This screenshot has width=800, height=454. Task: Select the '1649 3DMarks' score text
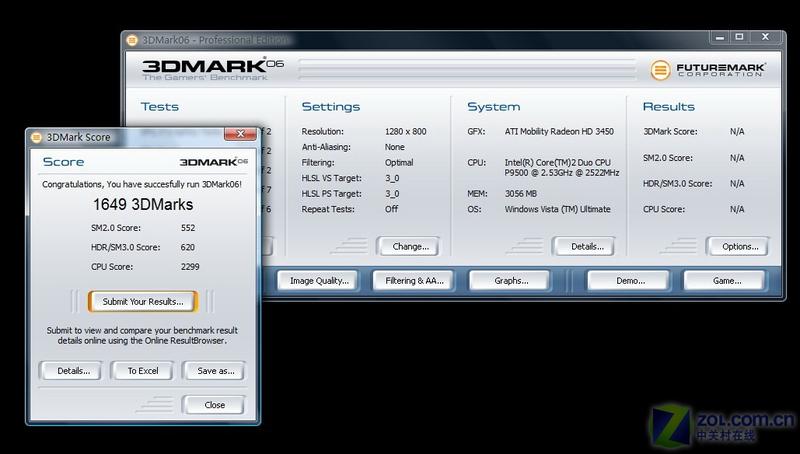[x=143, y=205]
